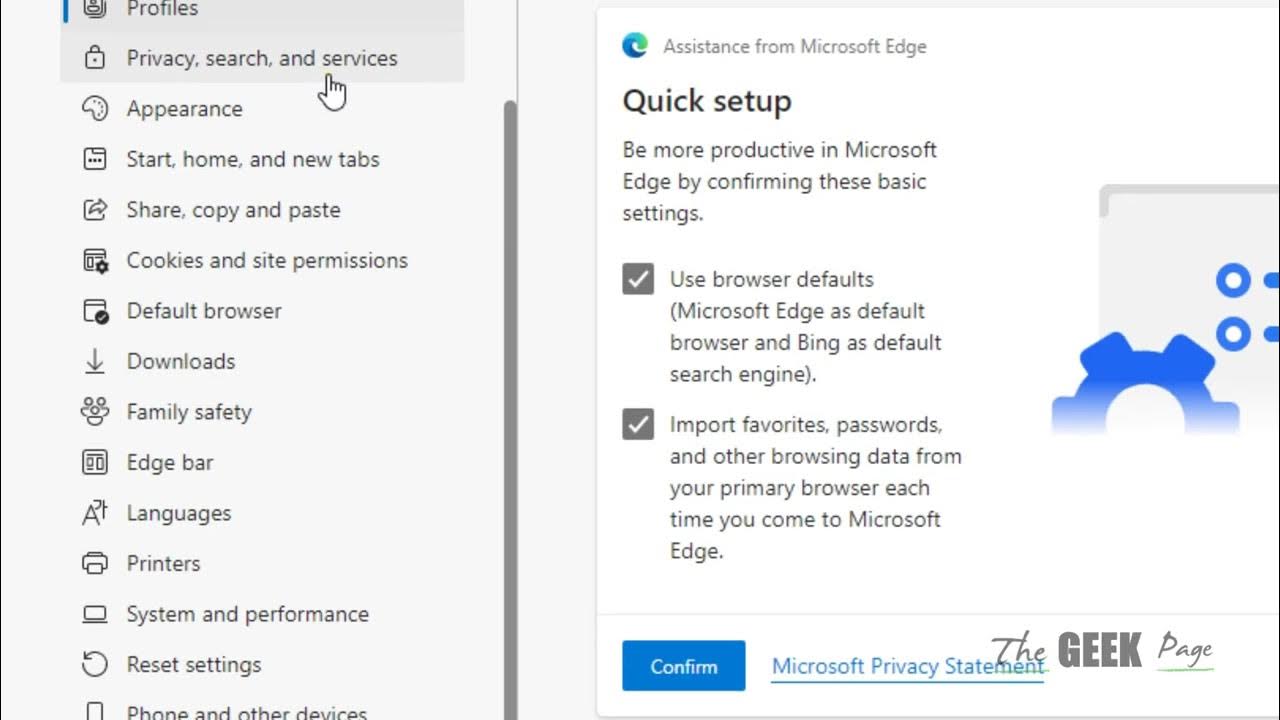
Task: Open System and performance settings
Action: [x=247, y=614]
